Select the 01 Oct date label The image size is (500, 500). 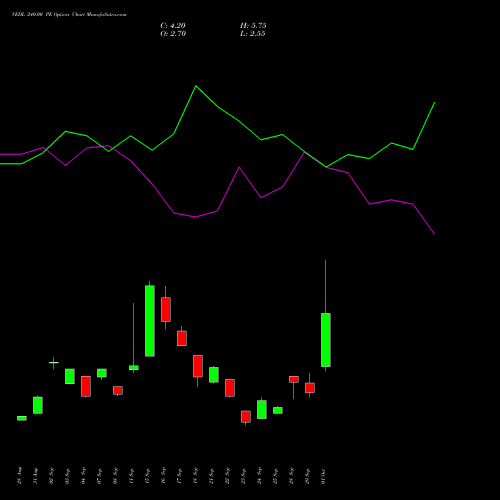pos(323,476)
